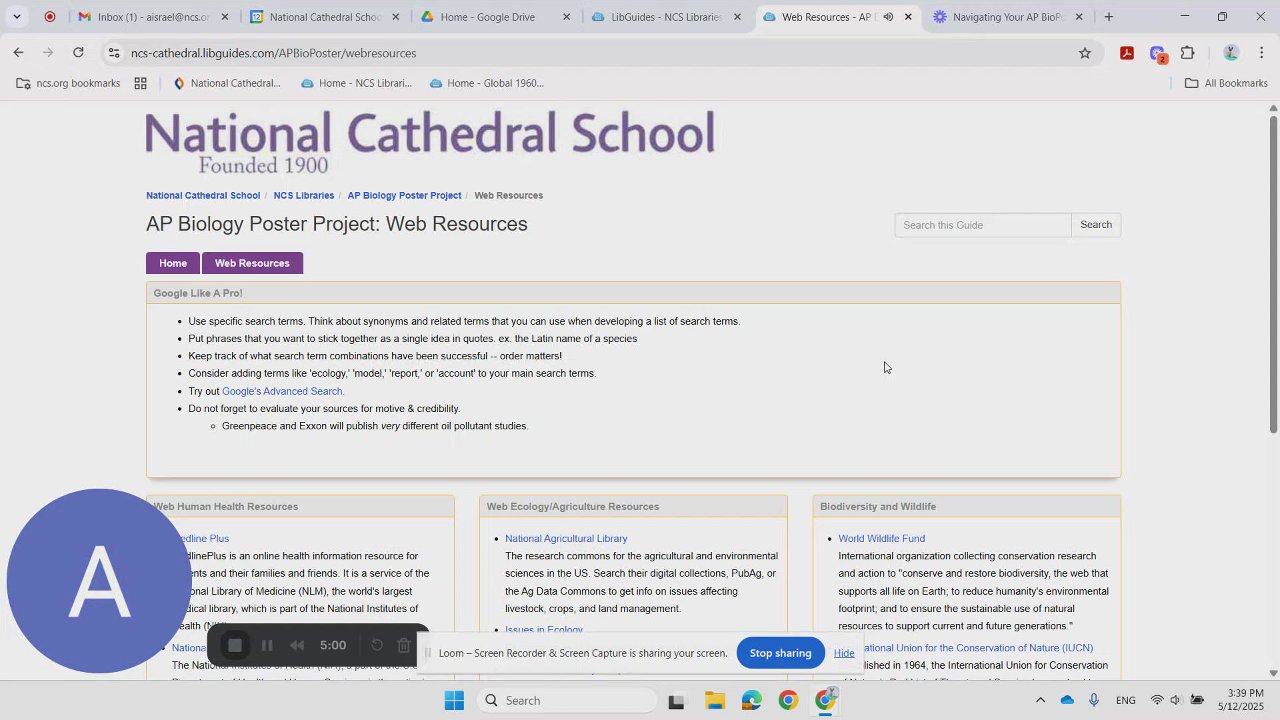Restart the Loom recording
The image size is (1280, 720).
pyautogui.click(x=377, y=646)
